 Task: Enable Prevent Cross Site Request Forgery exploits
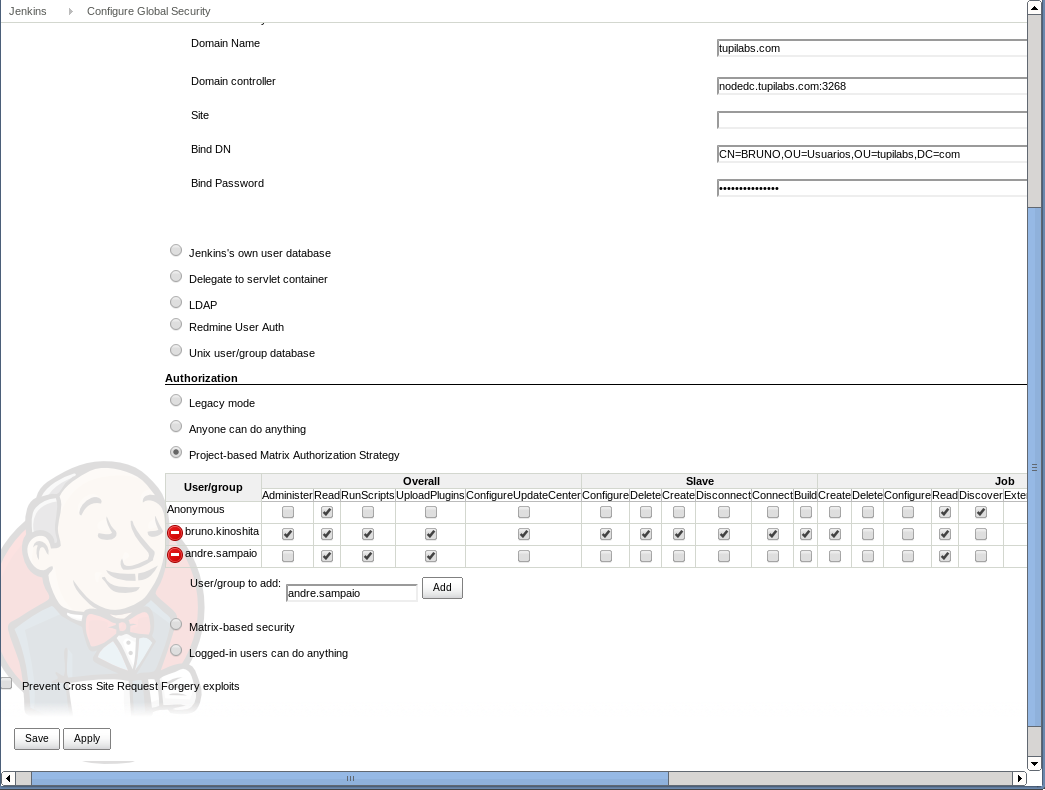[x=6, y=682]
